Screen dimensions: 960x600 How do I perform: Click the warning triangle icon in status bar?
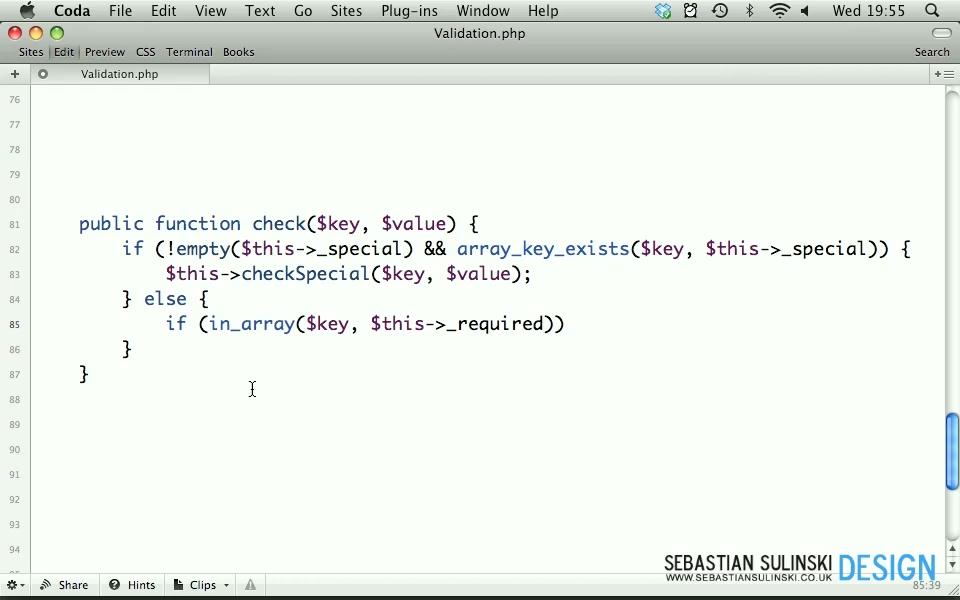250,585
